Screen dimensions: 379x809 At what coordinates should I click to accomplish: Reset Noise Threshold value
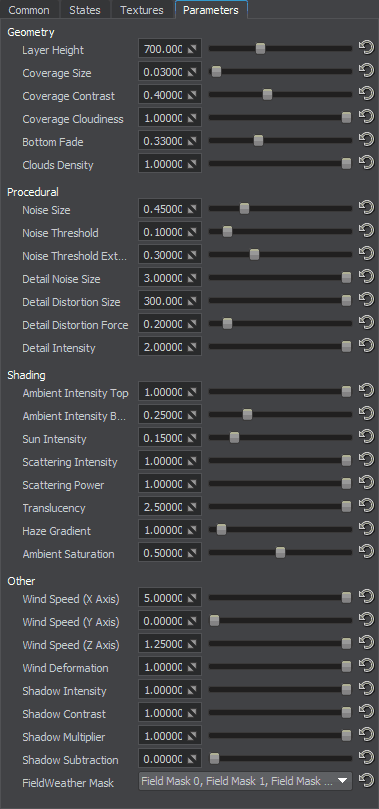366,232
